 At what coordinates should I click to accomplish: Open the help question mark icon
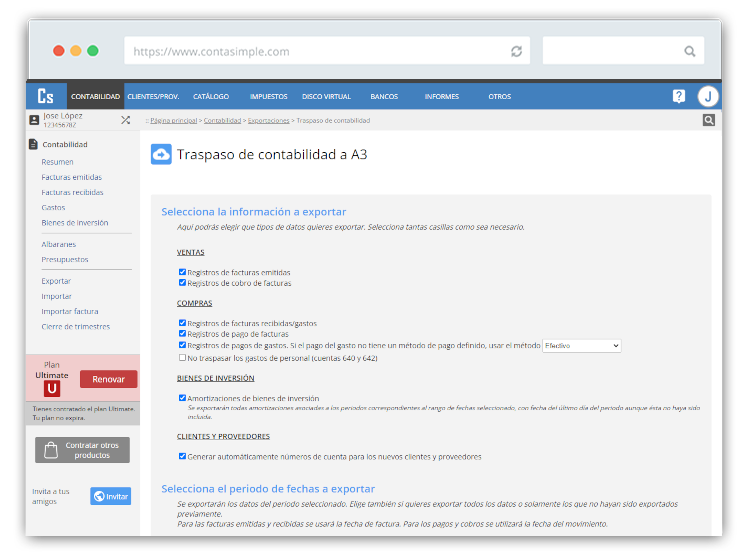[x=678, y=96]
